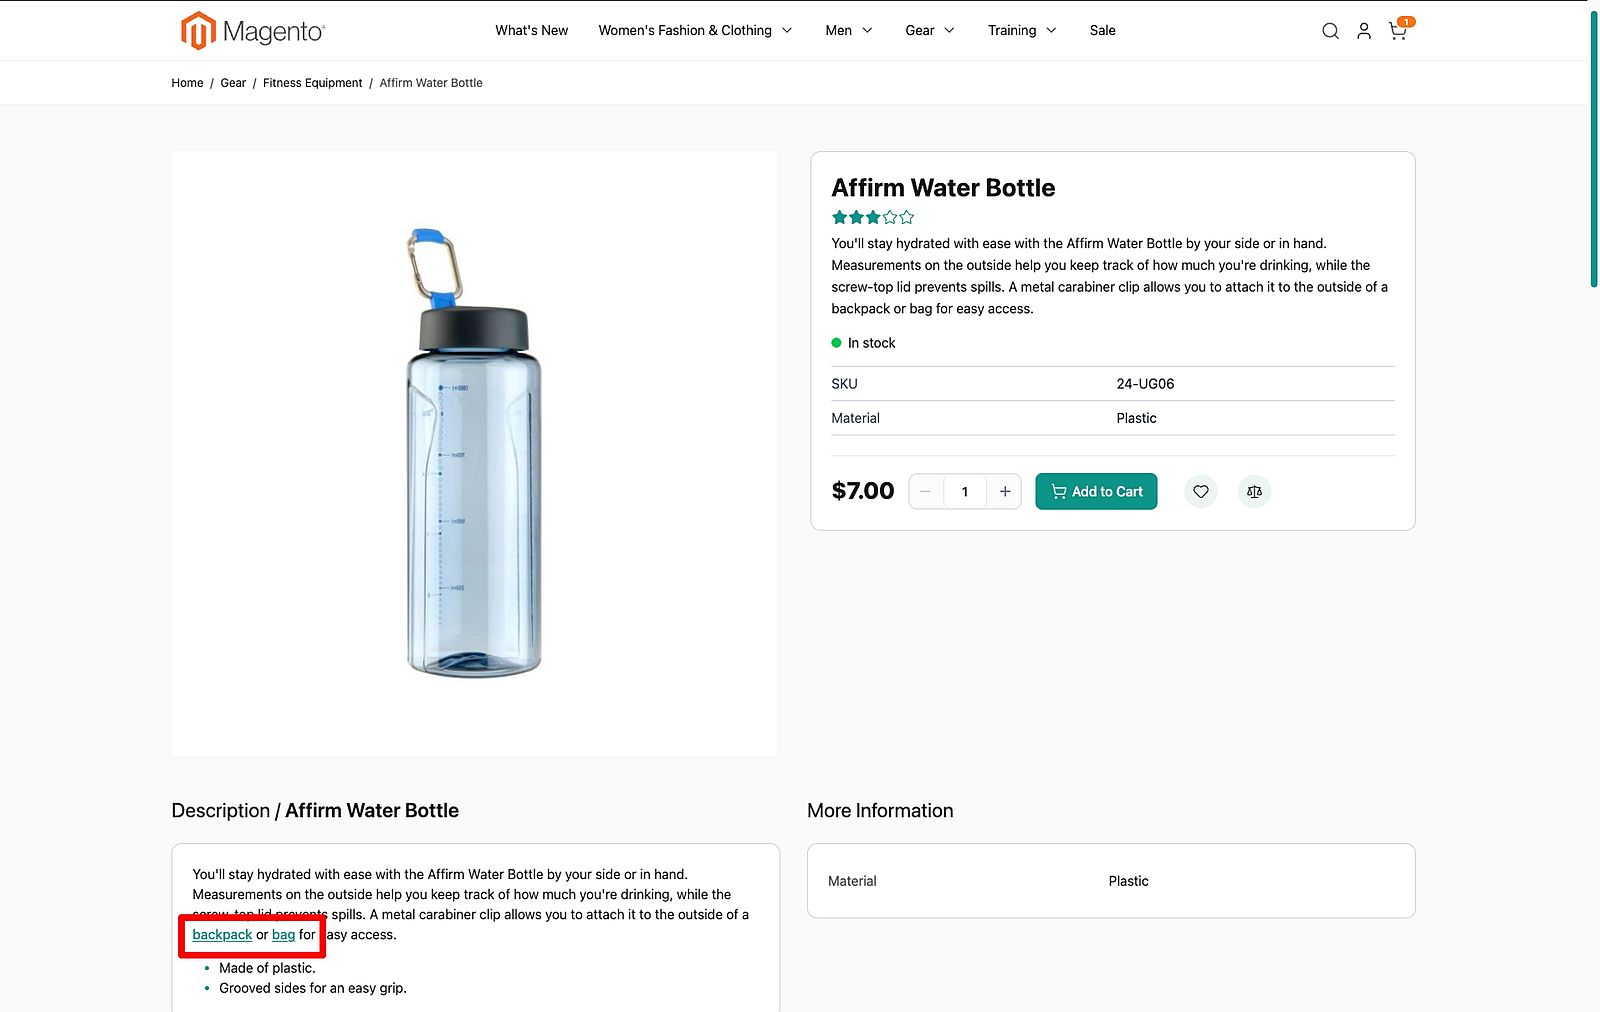The width and height of the screenshot is (1600, 1012).
Task: Select the fourth rating star
Action: tap(888, 217)
